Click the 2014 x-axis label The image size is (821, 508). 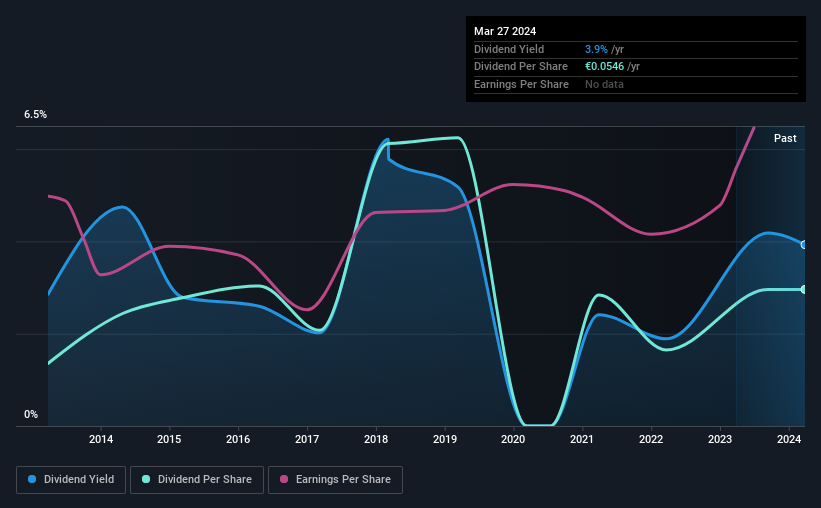click(x=101, y=439)
